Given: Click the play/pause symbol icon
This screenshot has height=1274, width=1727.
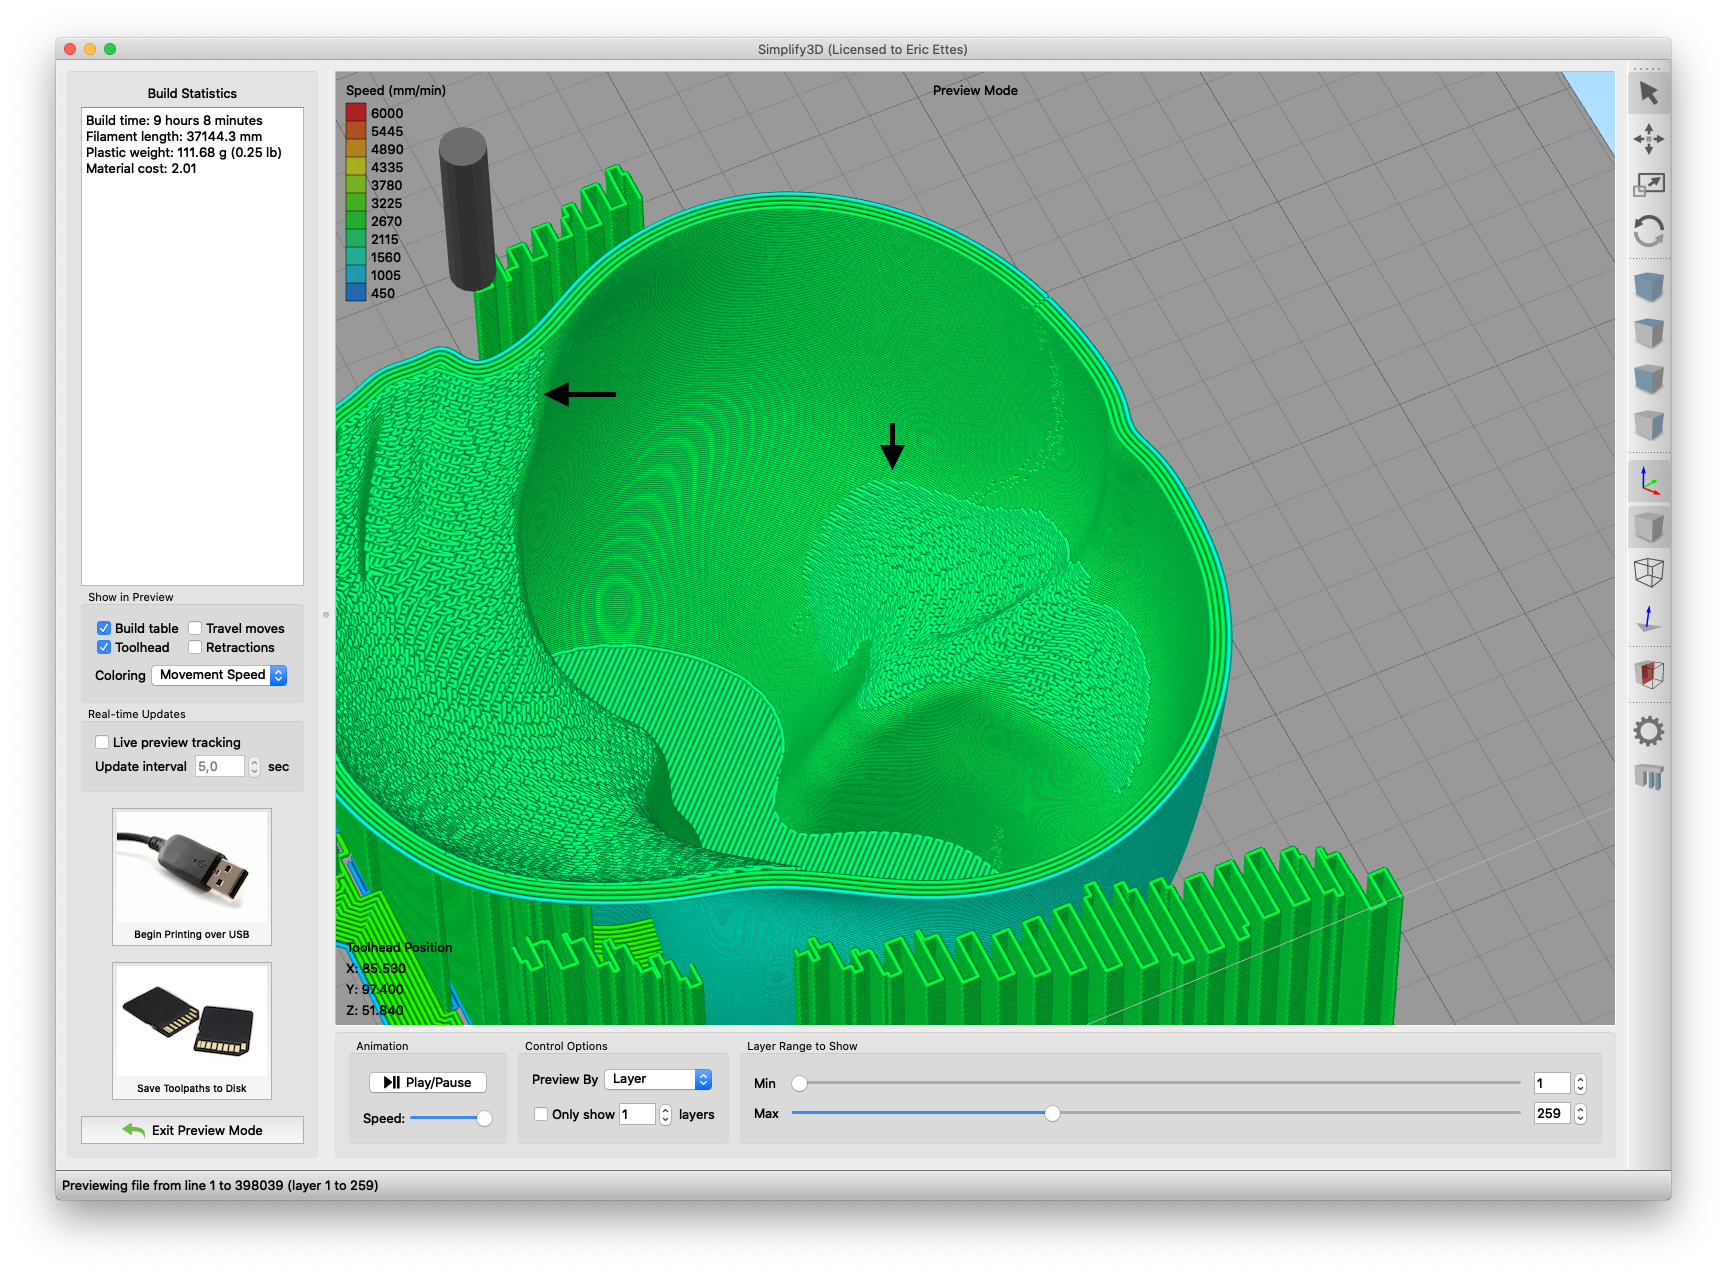Looking at the screenshot, I should pyautogui.click(x=392, y=1082).
